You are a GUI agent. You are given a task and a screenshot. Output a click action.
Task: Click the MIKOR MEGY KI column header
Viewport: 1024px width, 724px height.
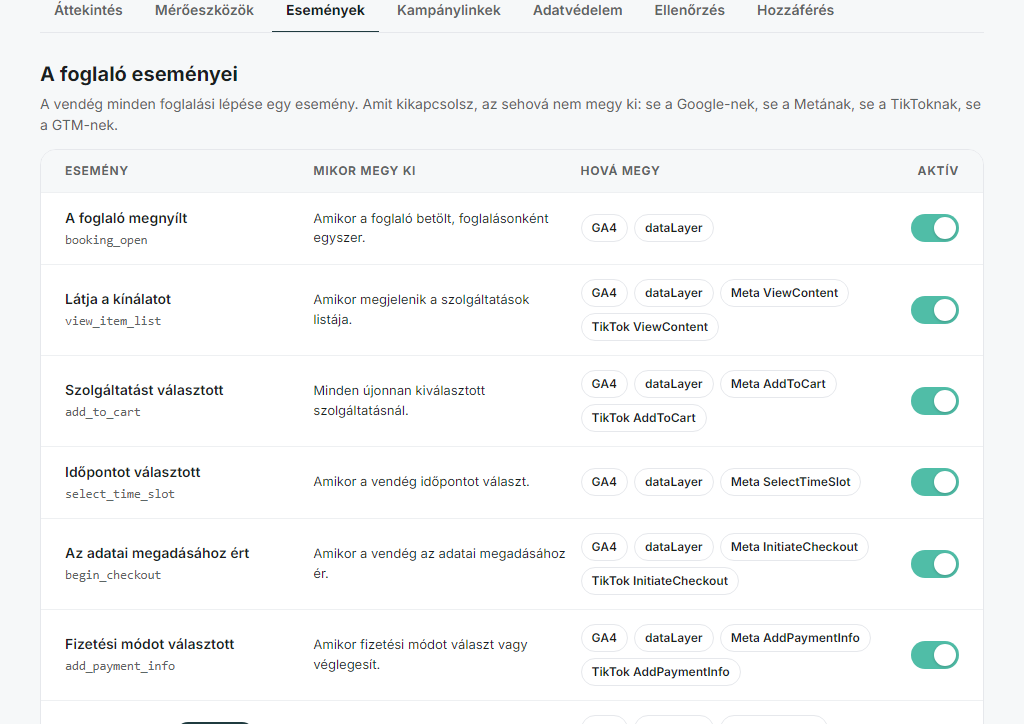coord(364,171)
